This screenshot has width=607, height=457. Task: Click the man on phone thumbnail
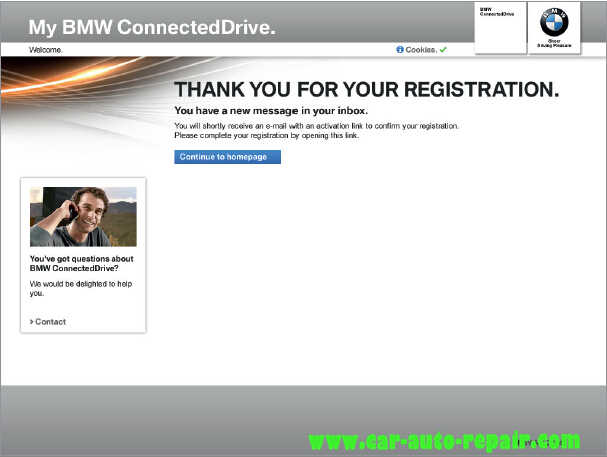(83, 217)
